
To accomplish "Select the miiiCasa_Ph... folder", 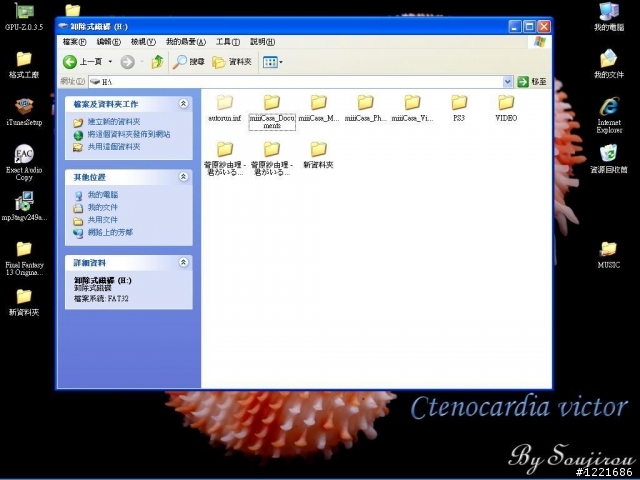I will (x=365, y=108).
